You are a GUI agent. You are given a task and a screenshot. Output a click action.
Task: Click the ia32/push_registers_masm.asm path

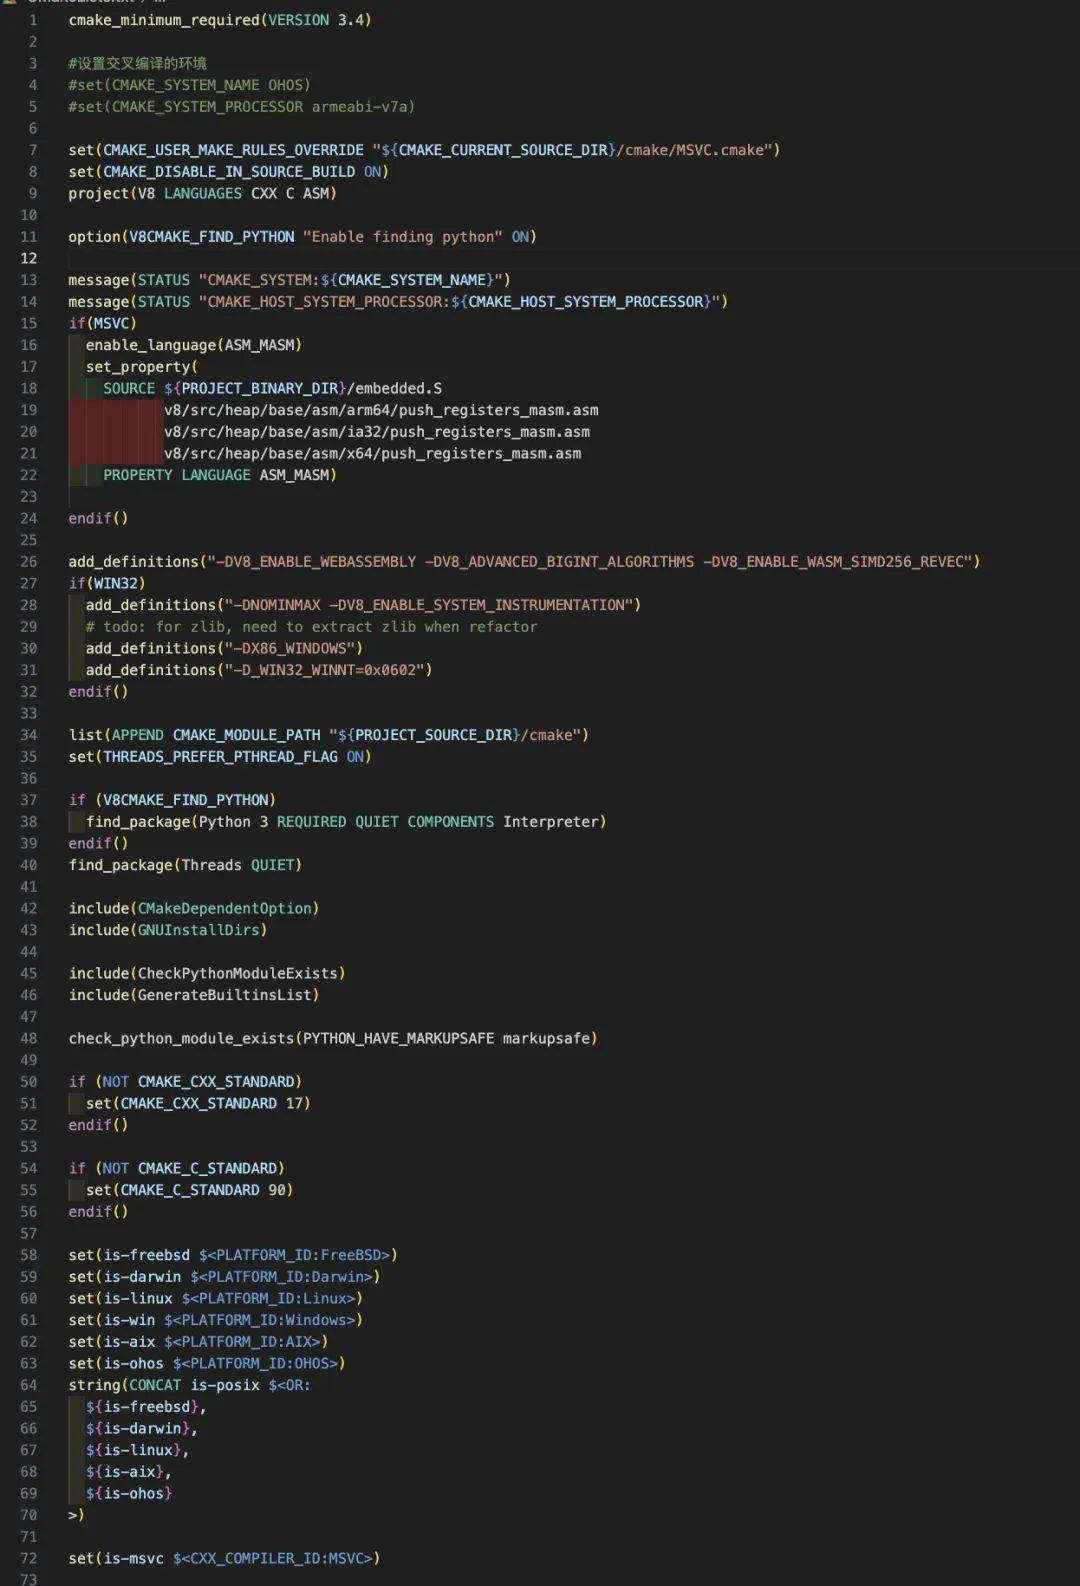377,431
